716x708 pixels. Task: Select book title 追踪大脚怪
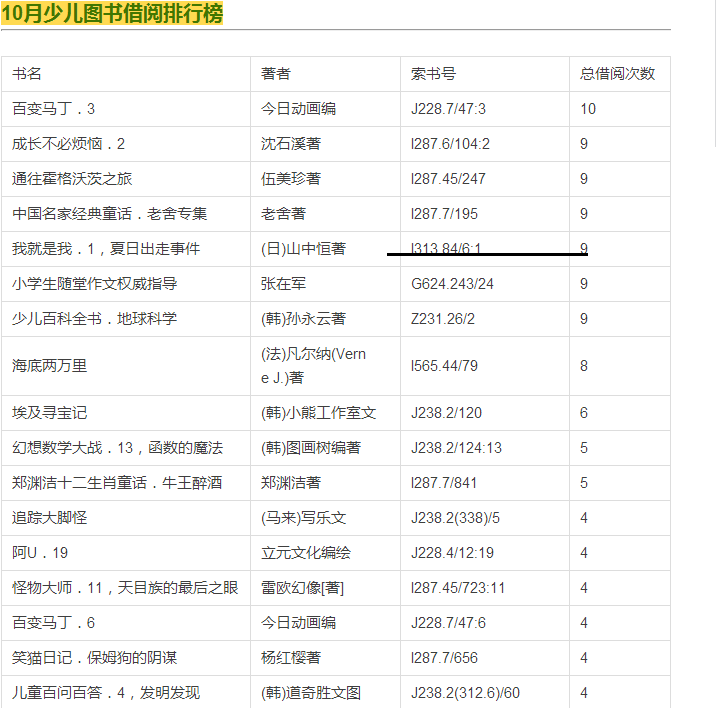coord(49,518)
